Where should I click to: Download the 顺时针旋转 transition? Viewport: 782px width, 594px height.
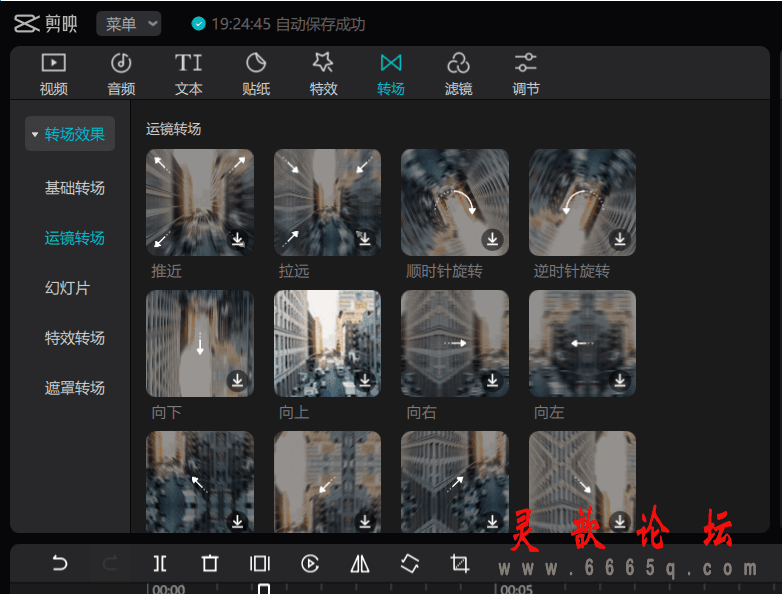[x=492, y=239]
